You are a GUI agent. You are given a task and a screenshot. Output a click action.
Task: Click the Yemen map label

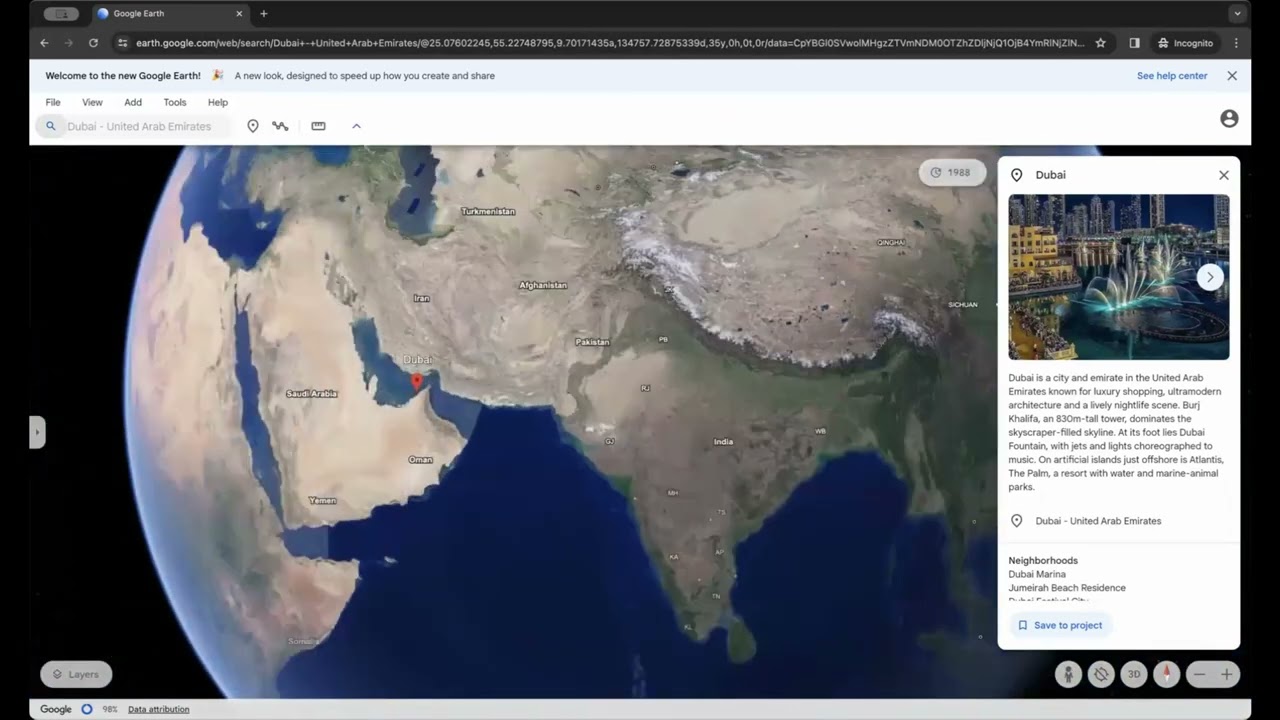[322, 500]
